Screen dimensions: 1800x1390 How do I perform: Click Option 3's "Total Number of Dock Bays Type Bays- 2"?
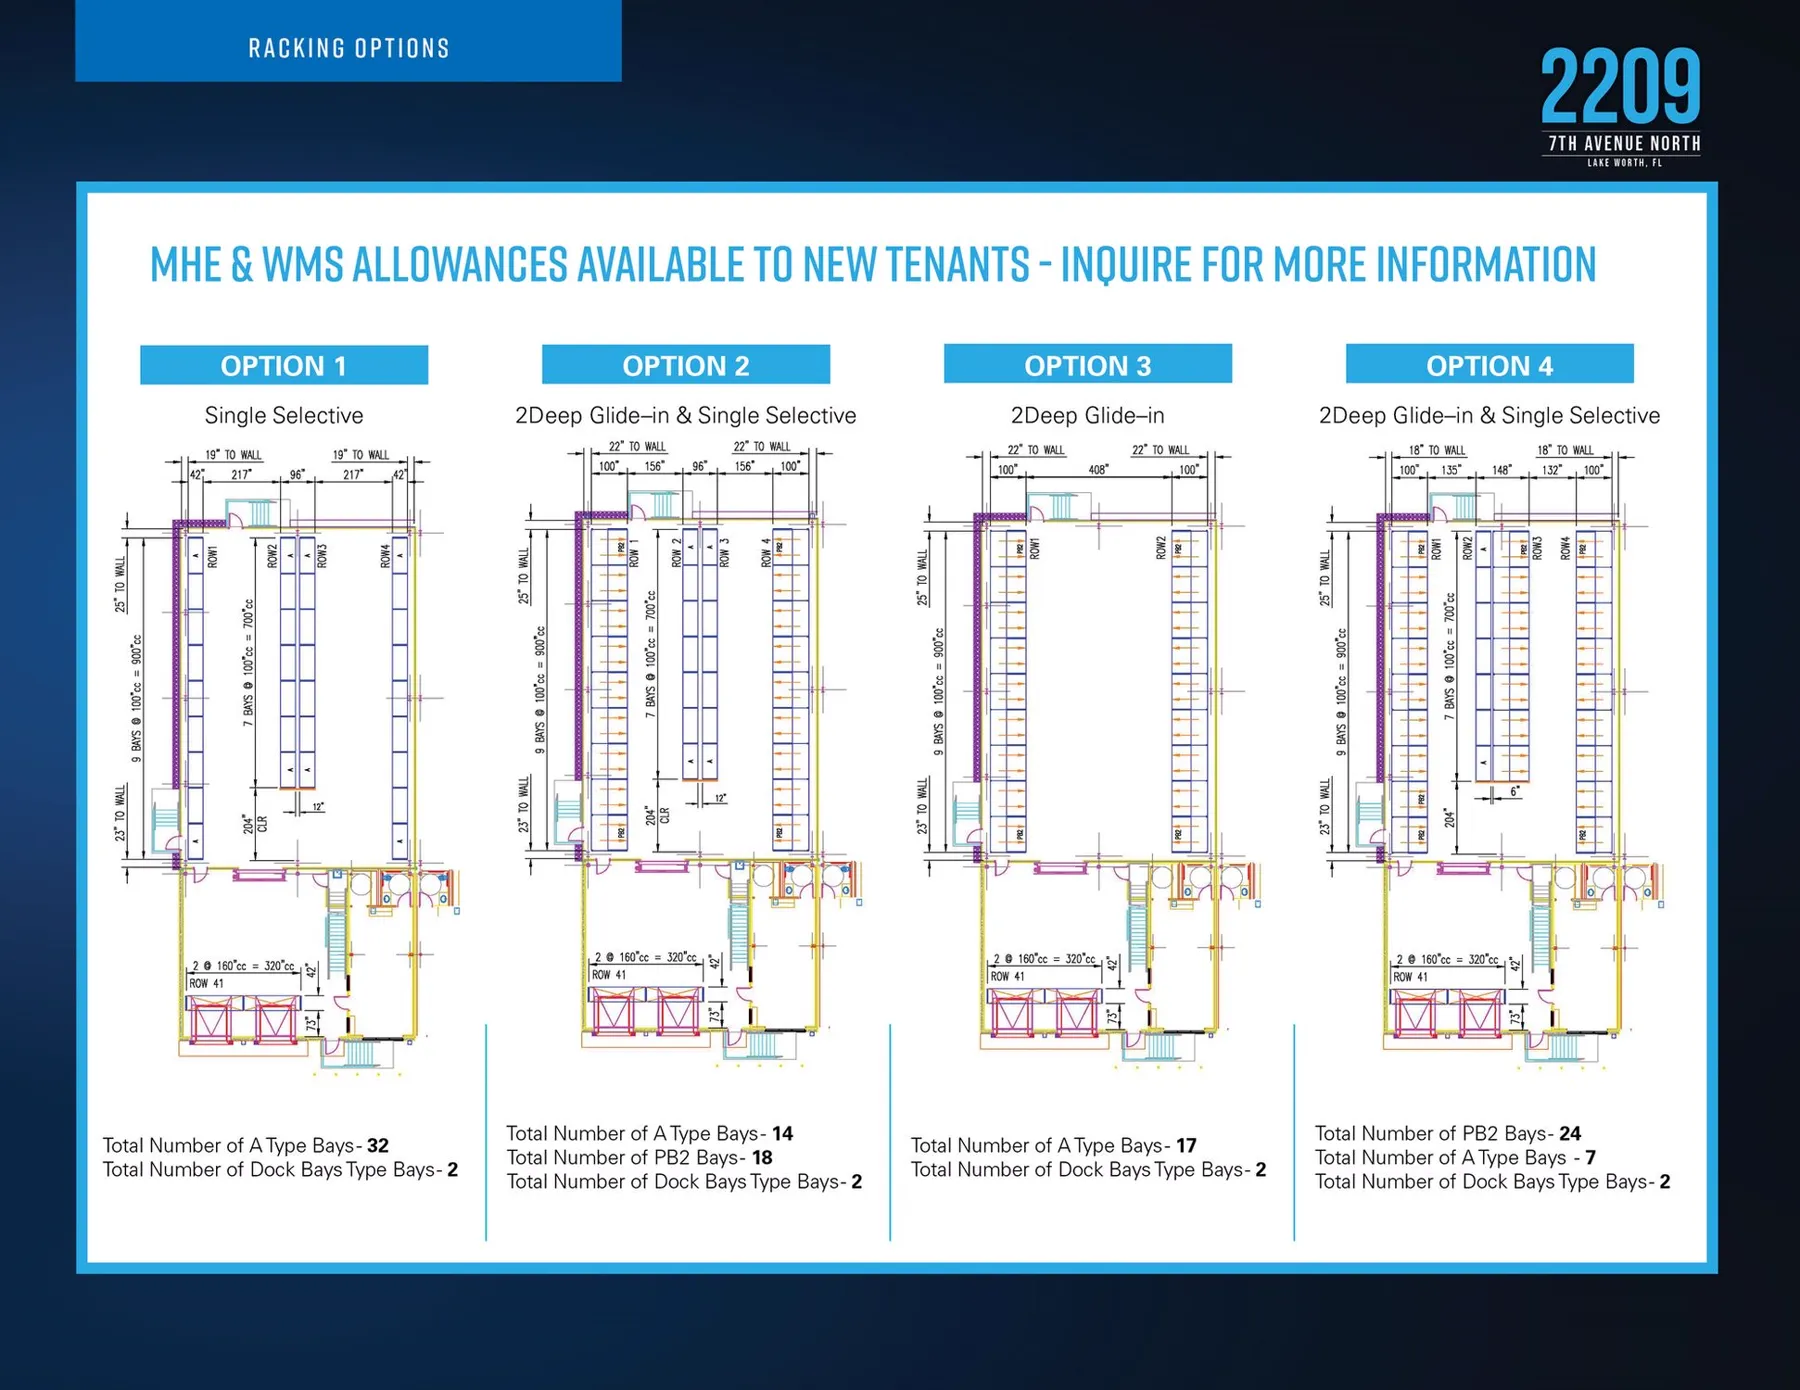click(1088, 1170)
